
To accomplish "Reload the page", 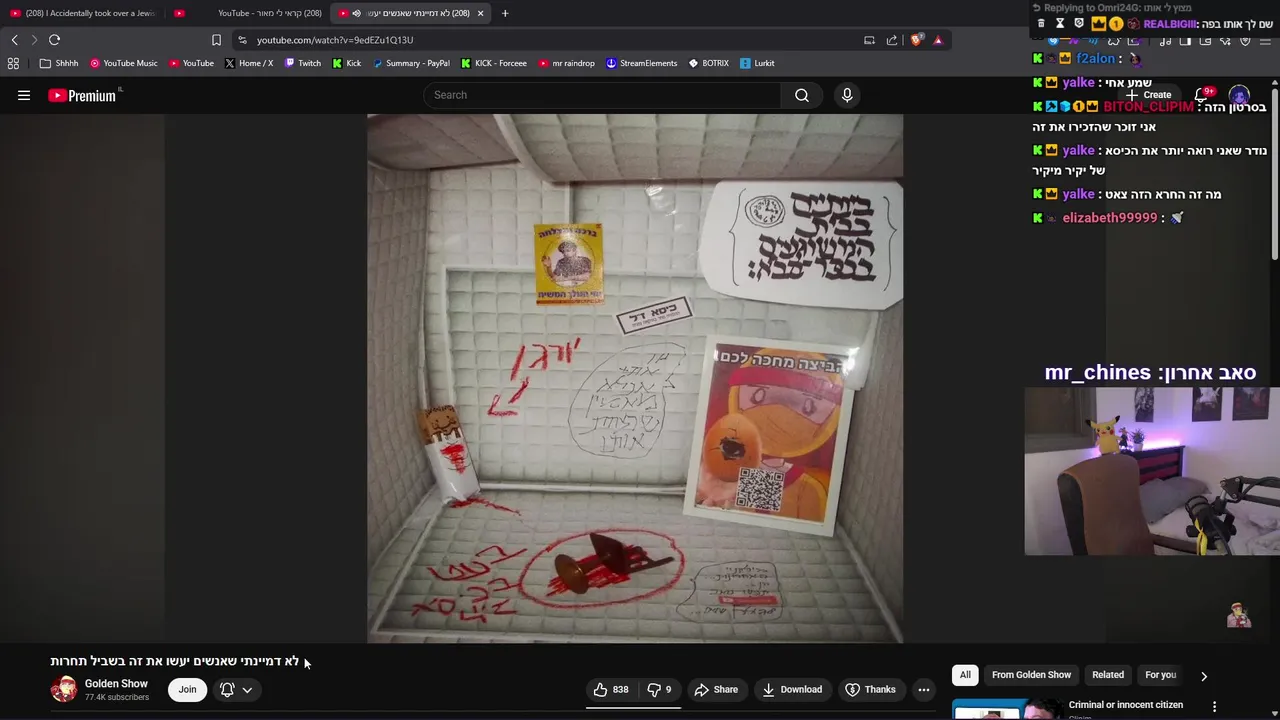I will [x=54, y=40].
